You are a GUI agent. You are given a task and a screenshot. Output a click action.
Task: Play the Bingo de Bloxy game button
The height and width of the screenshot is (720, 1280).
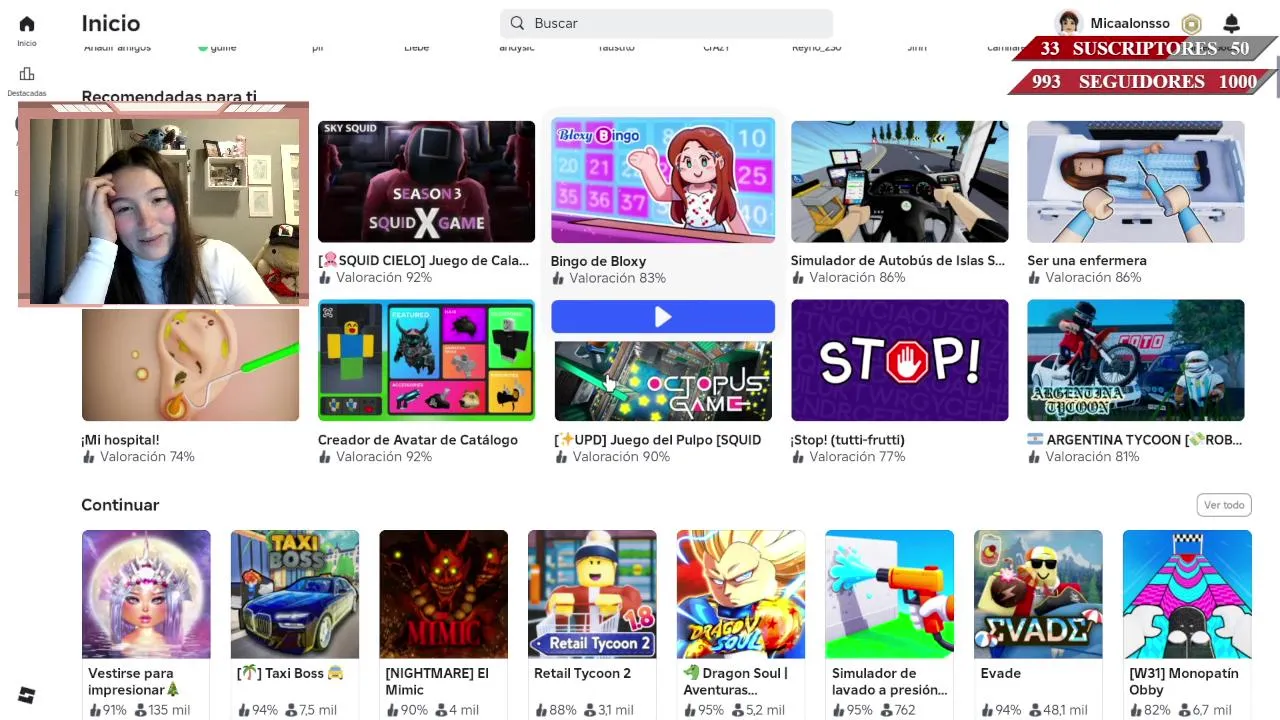[663, 317]
